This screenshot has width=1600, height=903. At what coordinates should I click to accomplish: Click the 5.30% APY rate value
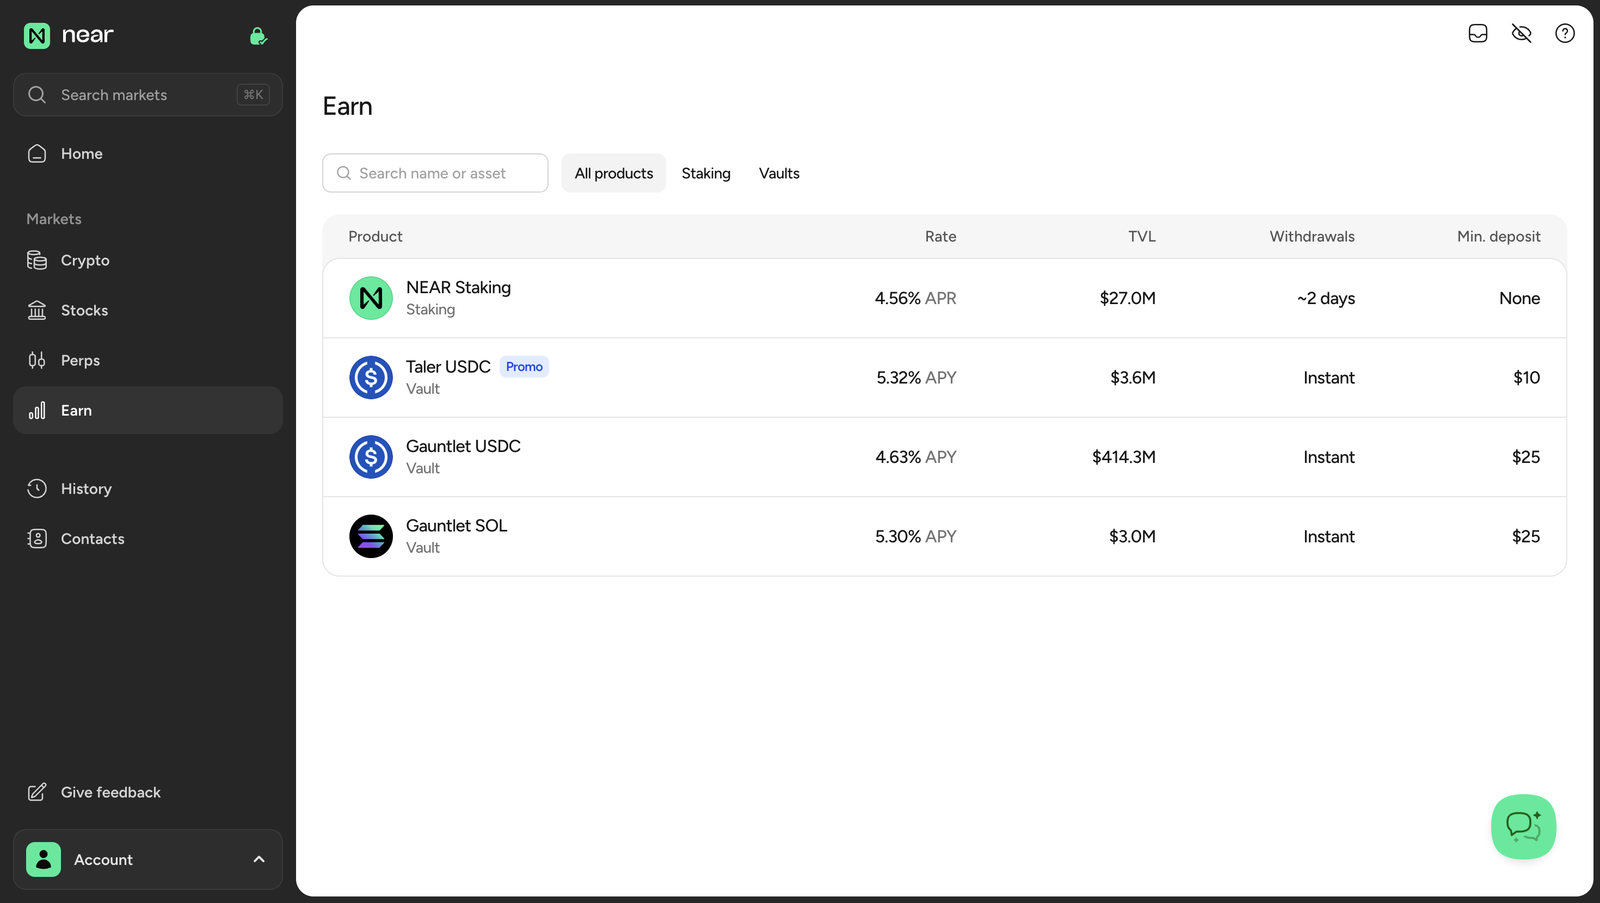coord(915,536)
